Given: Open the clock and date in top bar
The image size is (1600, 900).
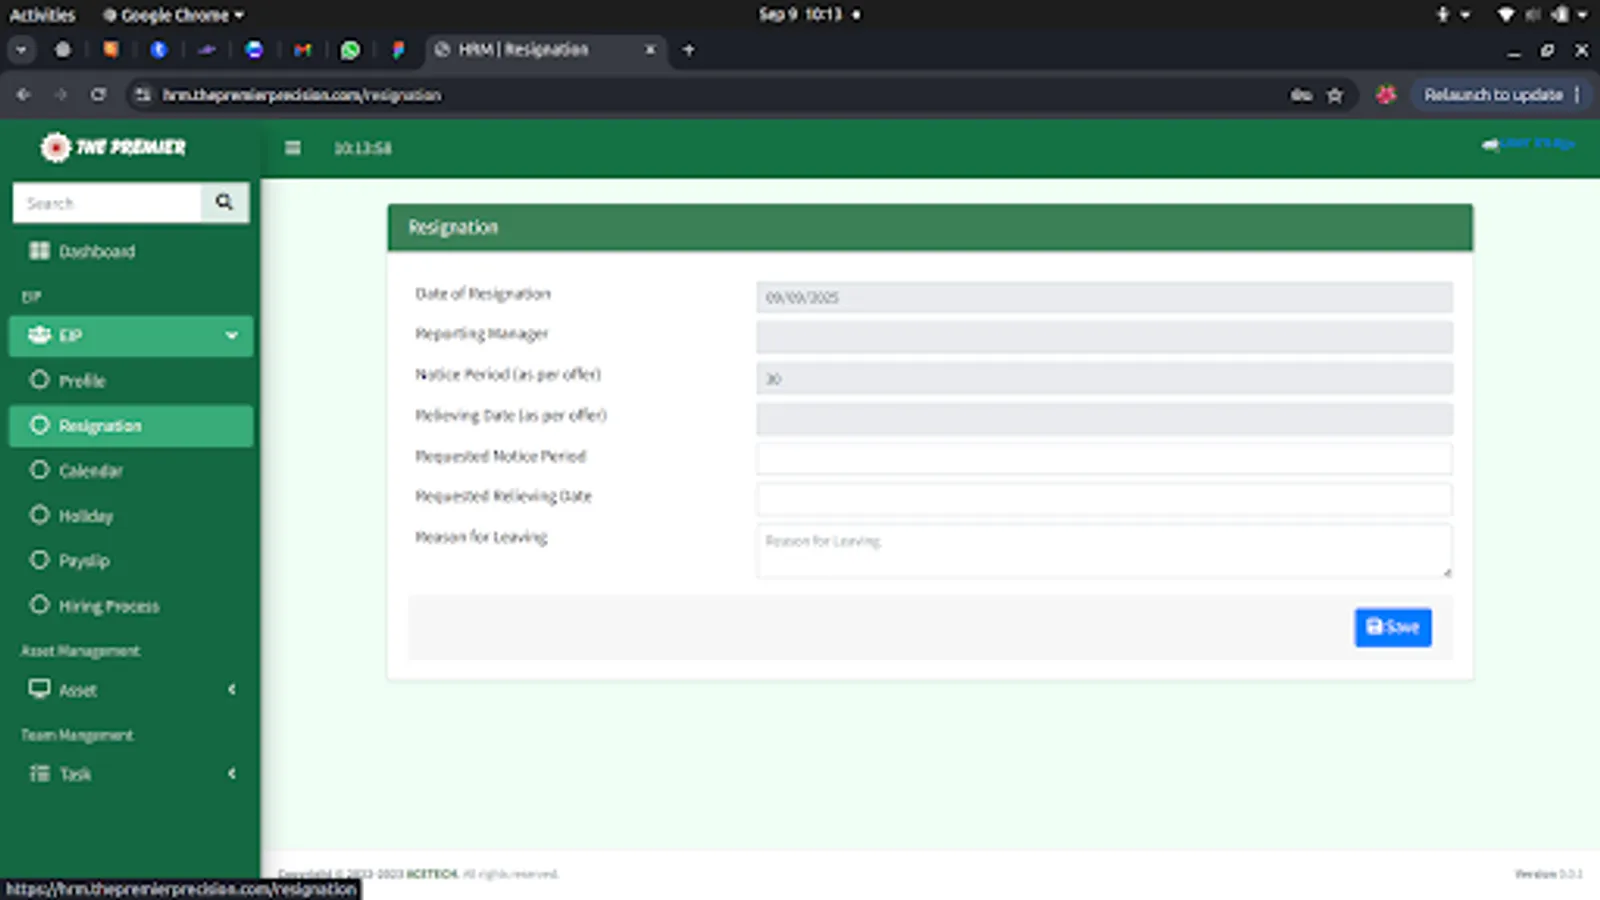Looking at the screenshot, I should [800, 14].
